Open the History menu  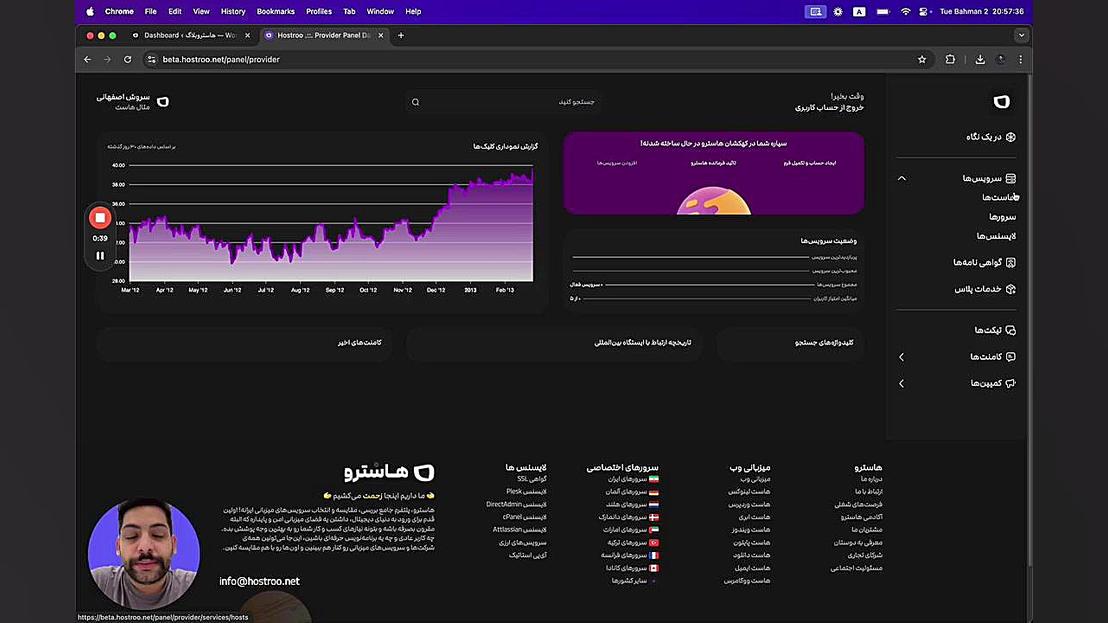(232, 11)
